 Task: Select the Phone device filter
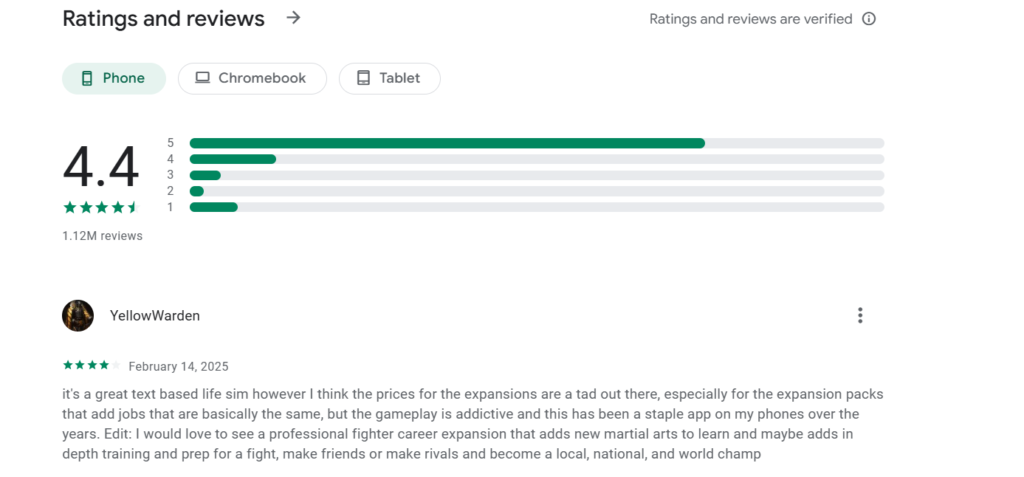click(114, 78)
